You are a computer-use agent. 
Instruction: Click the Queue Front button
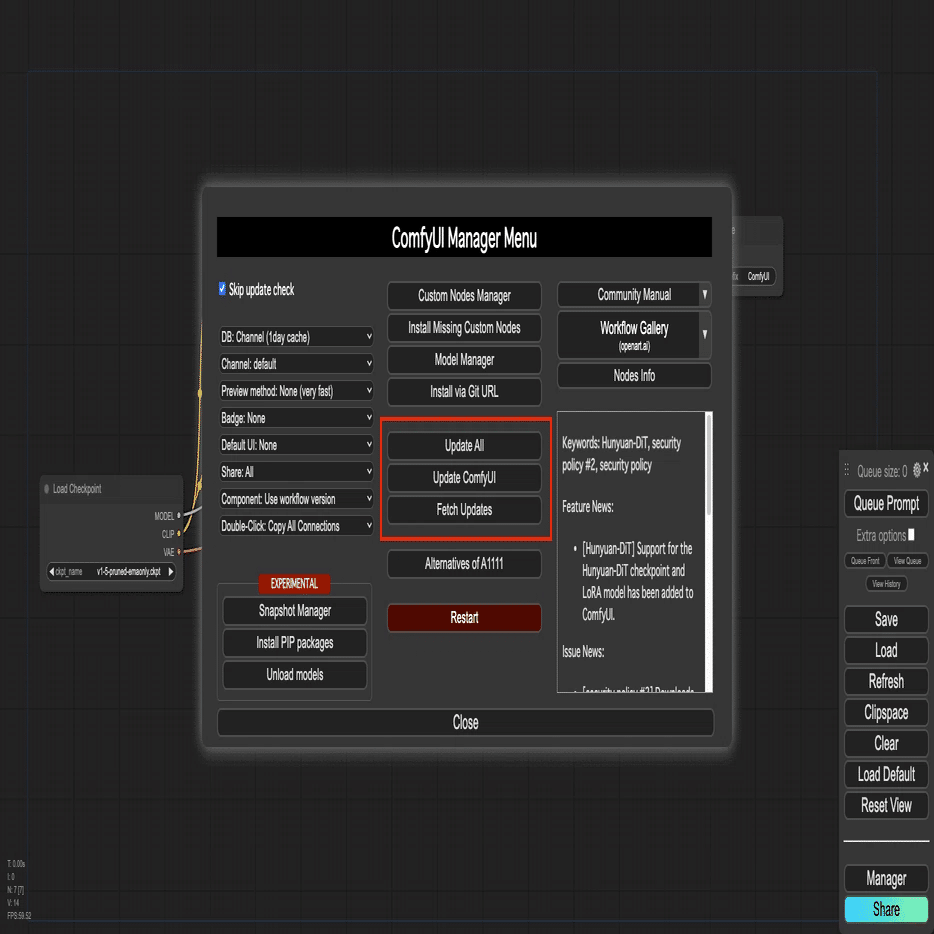tap(864, 561)
